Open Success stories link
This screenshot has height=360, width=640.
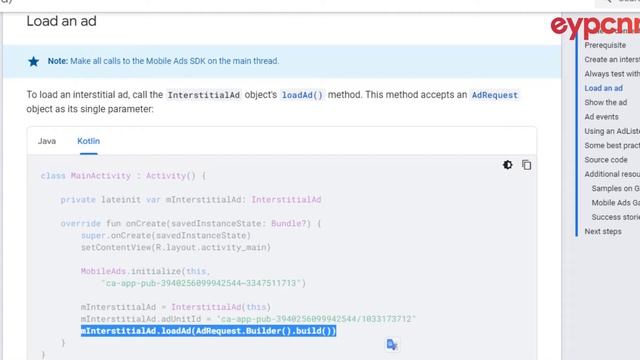616,217
